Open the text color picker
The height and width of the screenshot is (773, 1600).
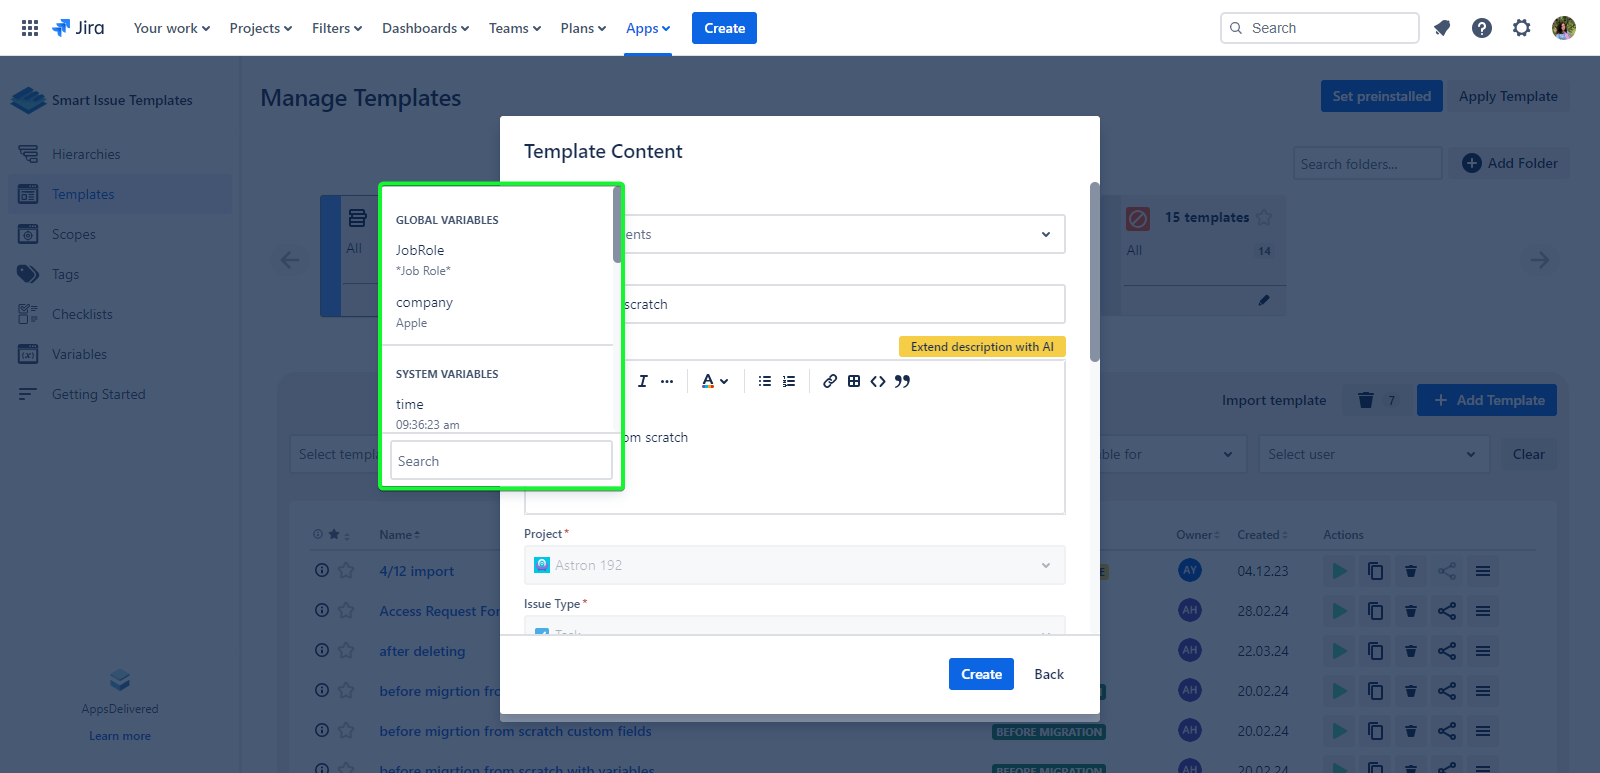tap(714, 381)
